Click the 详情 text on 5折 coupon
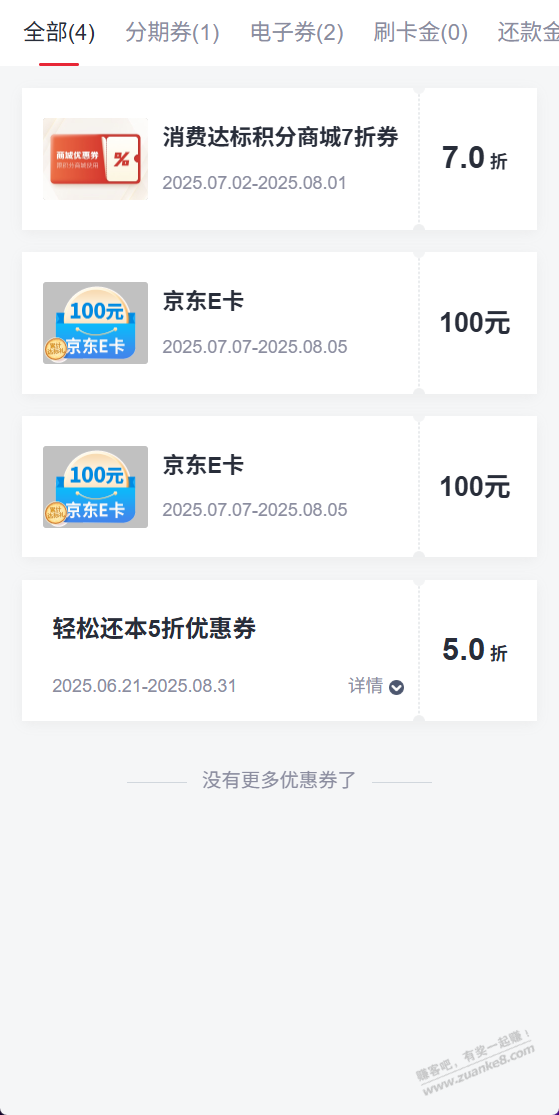The image size is (559, 1115). coord(366,686)
